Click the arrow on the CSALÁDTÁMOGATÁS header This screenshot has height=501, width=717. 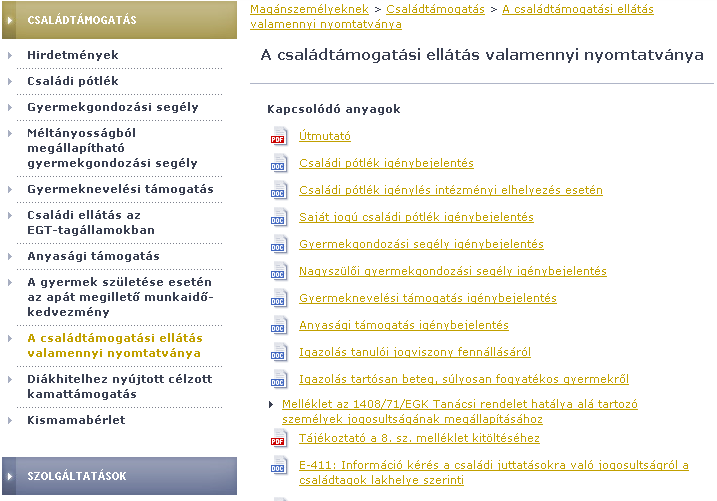10,20
